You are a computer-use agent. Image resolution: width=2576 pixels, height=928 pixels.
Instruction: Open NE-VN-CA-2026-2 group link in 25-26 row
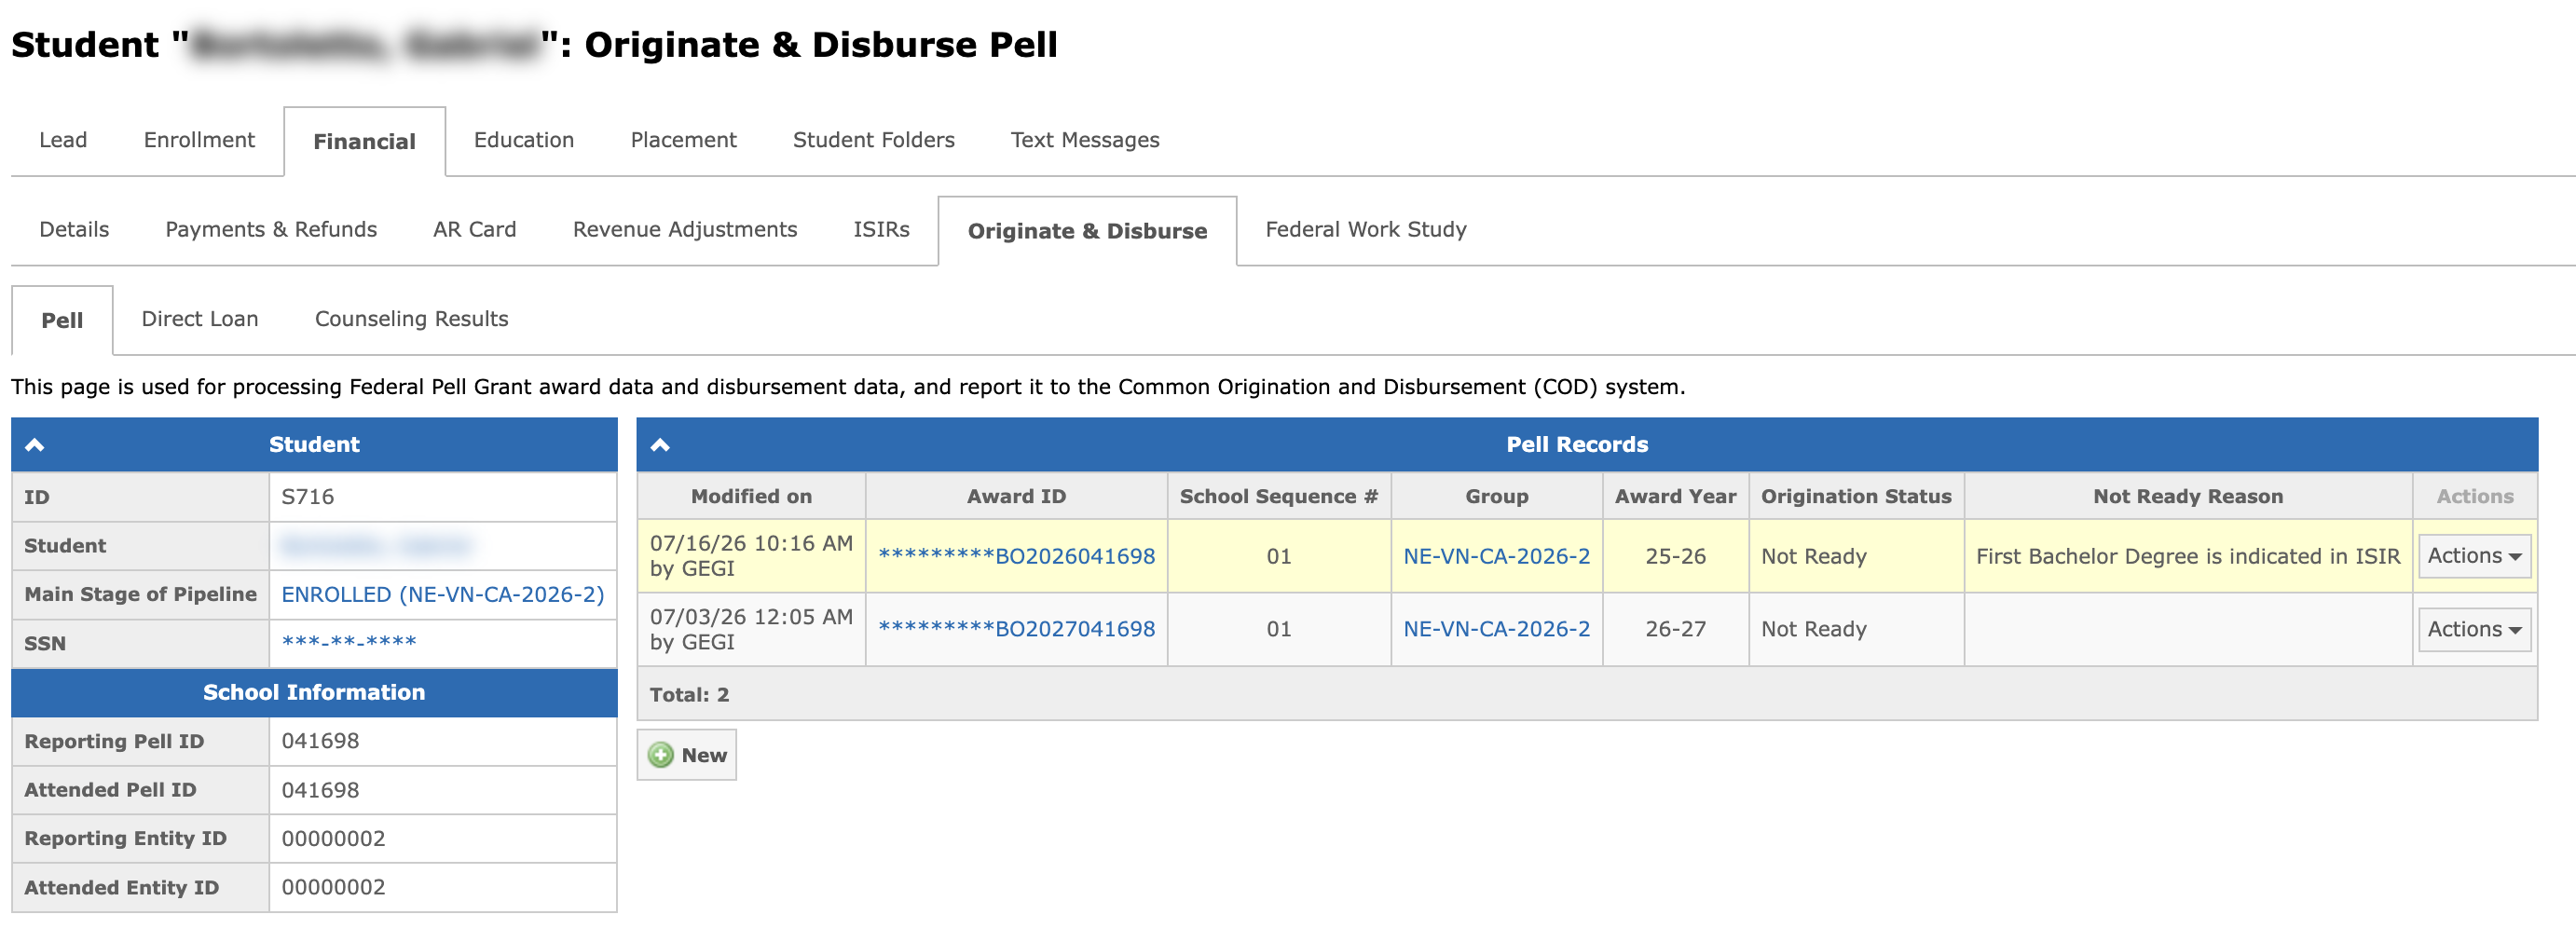1496,556
